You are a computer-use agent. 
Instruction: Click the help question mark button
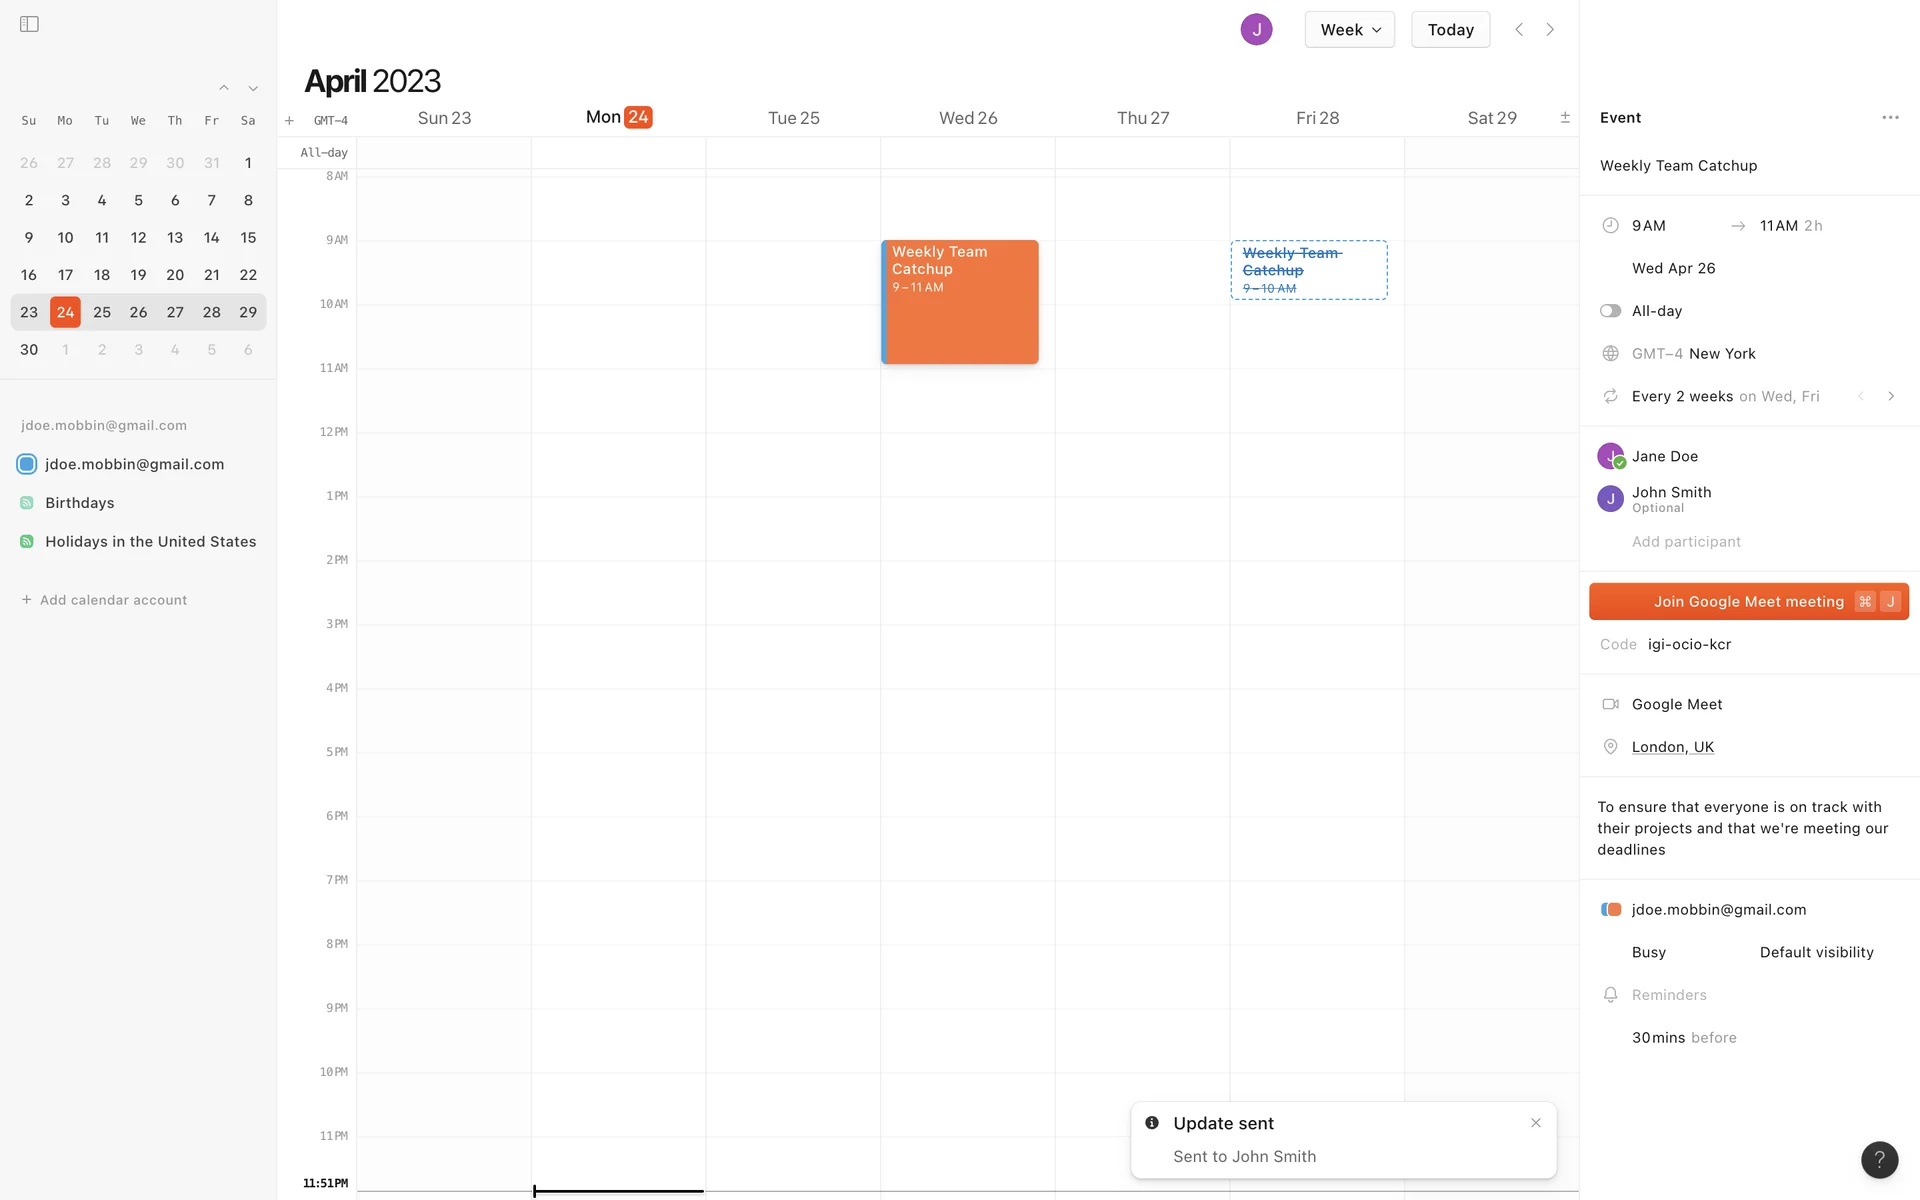[1879, 1160]
